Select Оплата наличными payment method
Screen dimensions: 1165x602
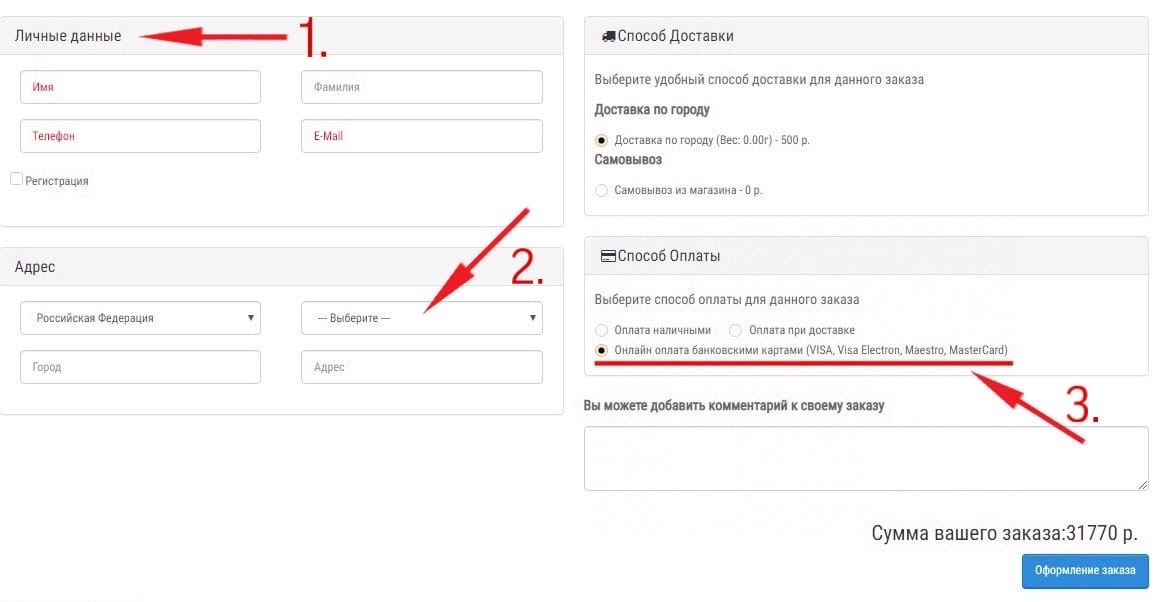coord(601,330)
